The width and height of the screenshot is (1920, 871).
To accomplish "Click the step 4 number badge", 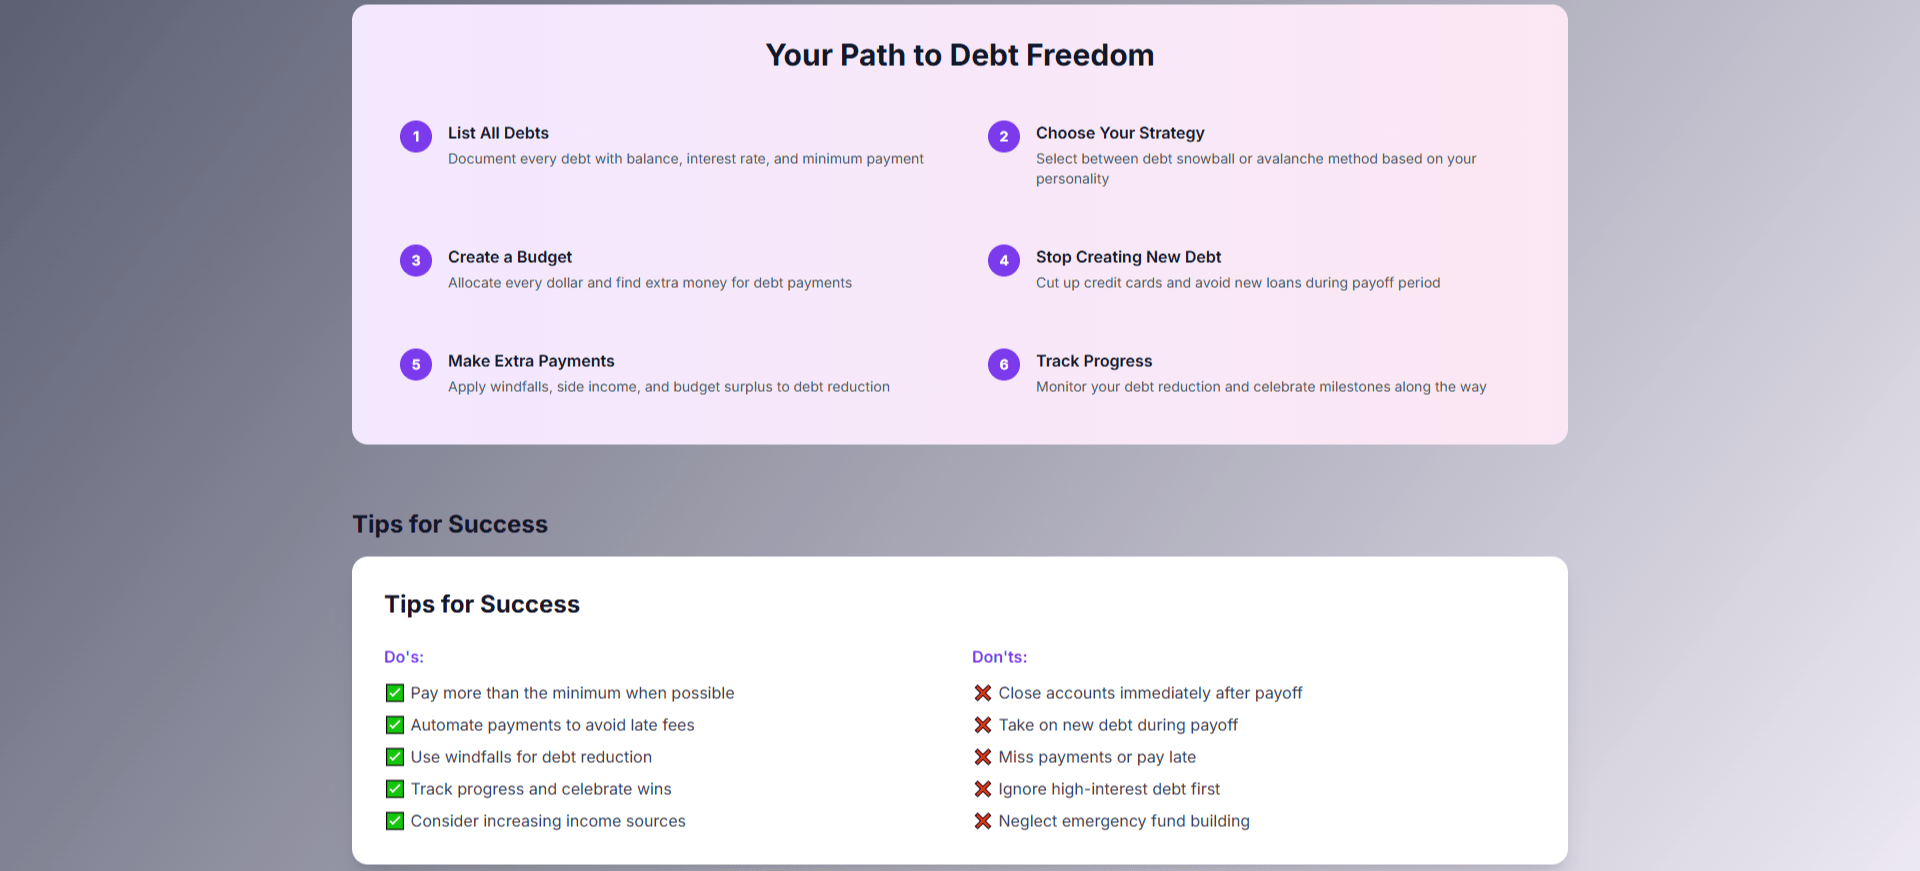I will (1004, 260).
